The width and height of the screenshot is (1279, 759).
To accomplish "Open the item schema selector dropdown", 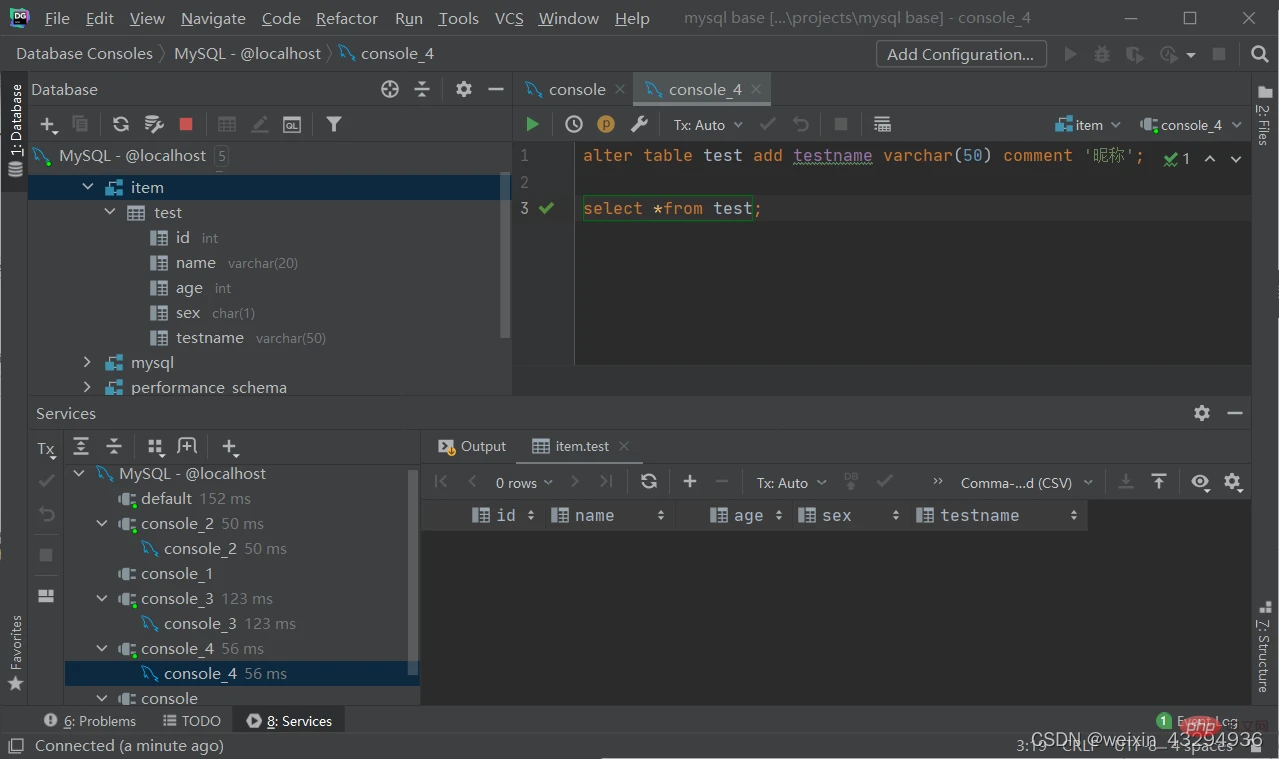I will 1088,125.
